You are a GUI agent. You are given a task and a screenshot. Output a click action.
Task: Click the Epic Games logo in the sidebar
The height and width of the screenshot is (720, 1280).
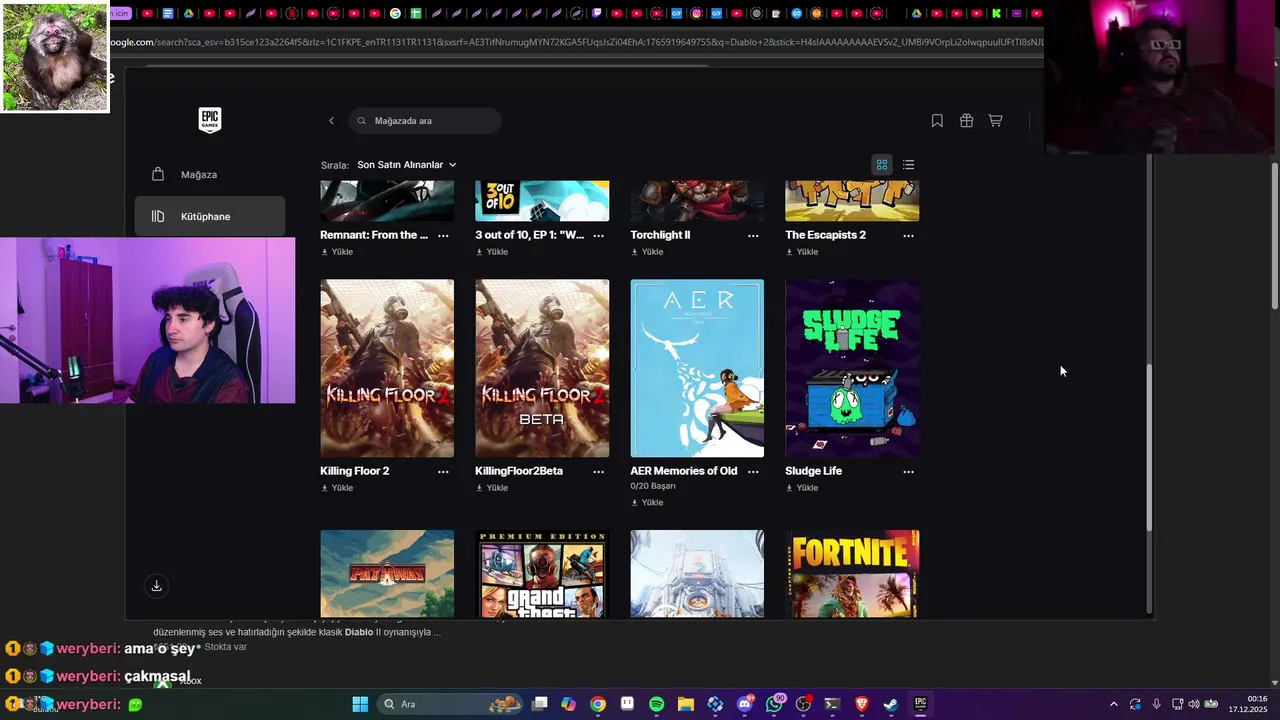tap(209, 120)
